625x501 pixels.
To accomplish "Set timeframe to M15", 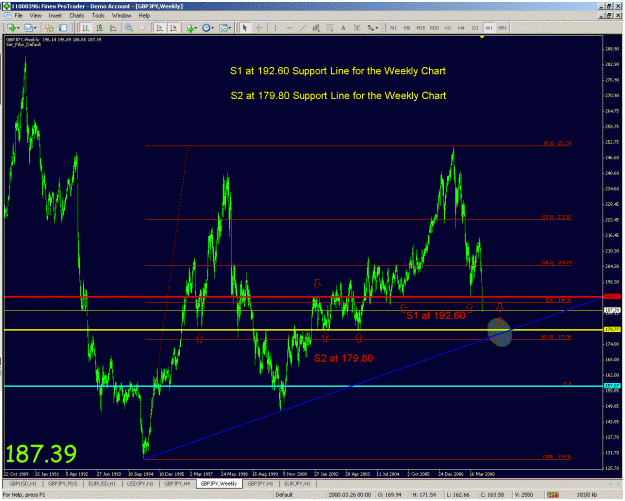I will click(421, 28).
